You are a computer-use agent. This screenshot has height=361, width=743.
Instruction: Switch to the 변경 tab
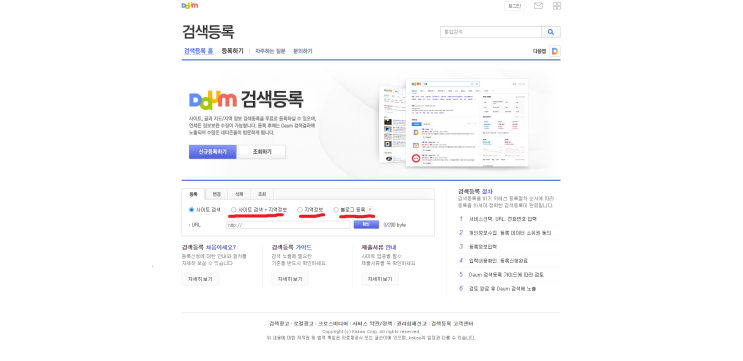click(x=217, y=194)
